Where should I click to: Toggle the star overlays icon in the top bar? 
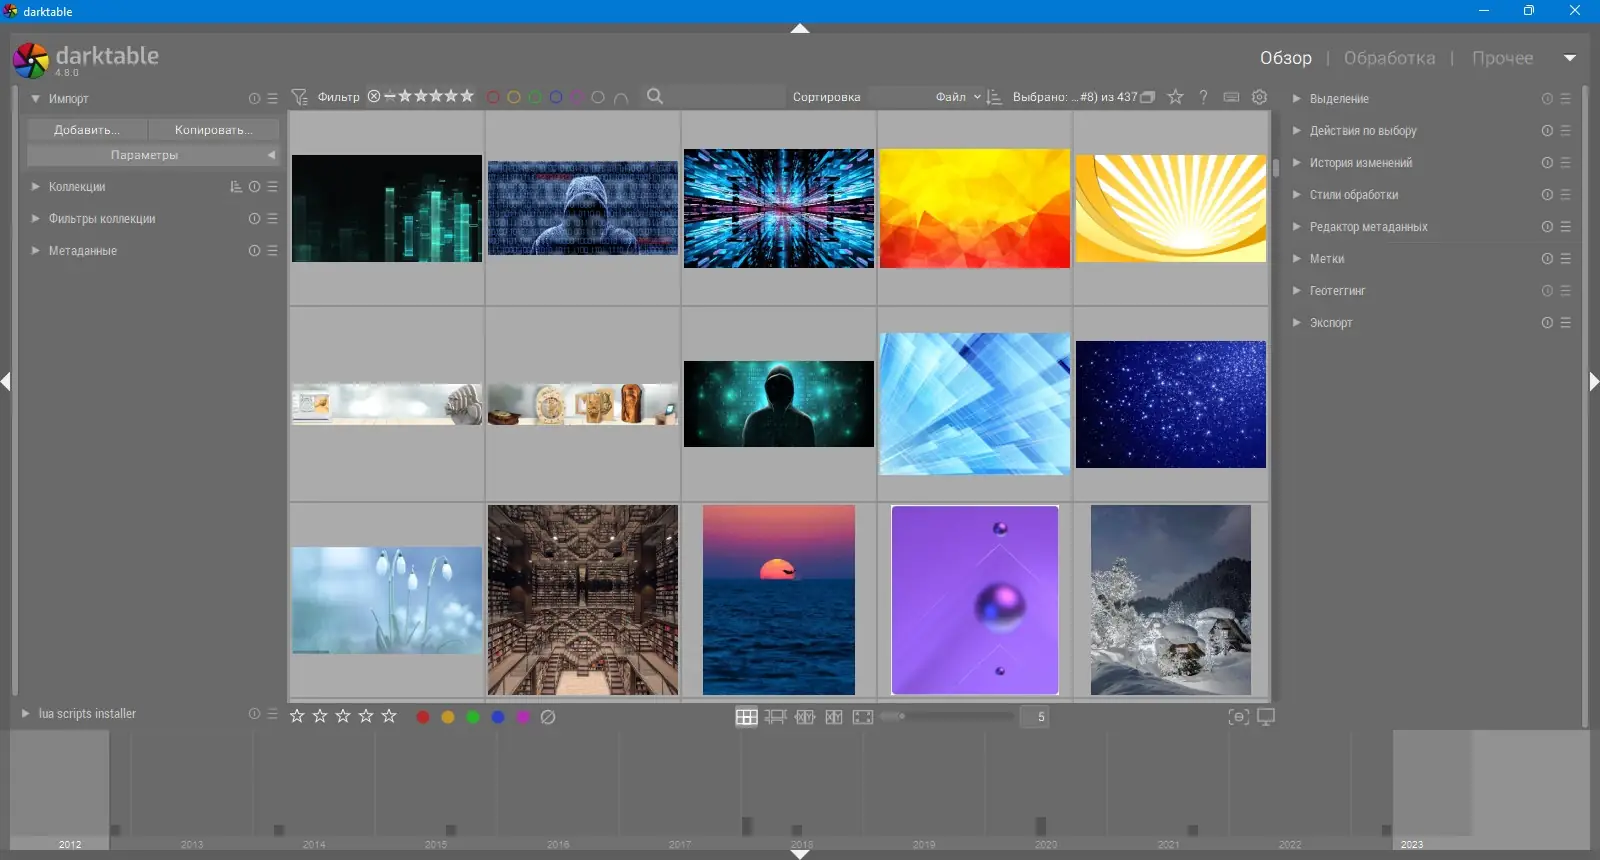point(1176,97)
